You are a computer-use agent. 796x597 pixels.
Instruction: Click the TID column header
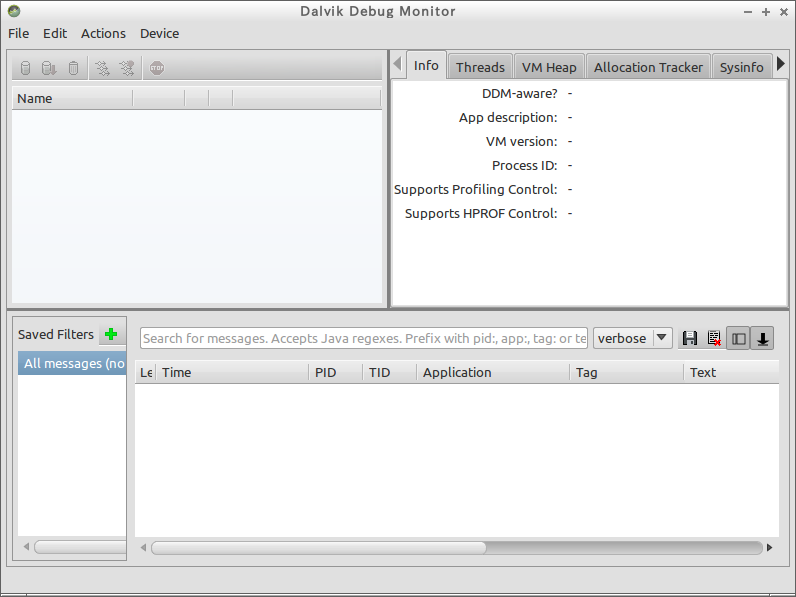tap(390, 373)
